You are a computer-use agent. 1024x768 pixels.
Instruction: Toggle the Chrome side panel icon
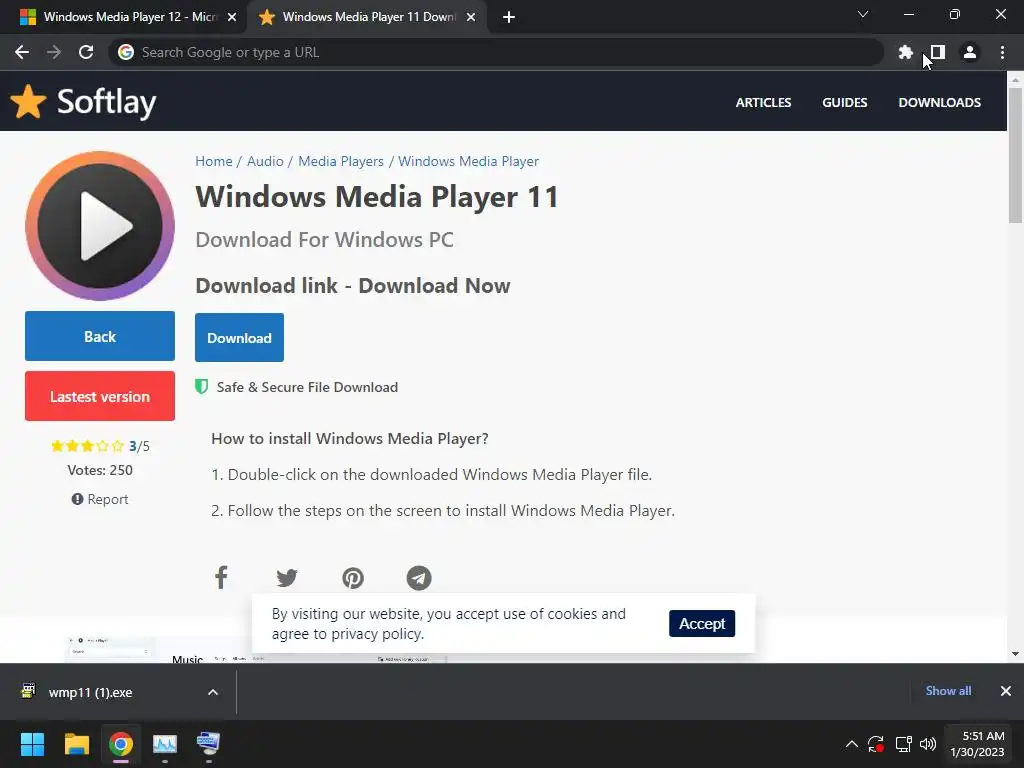[x=938, y=52]
